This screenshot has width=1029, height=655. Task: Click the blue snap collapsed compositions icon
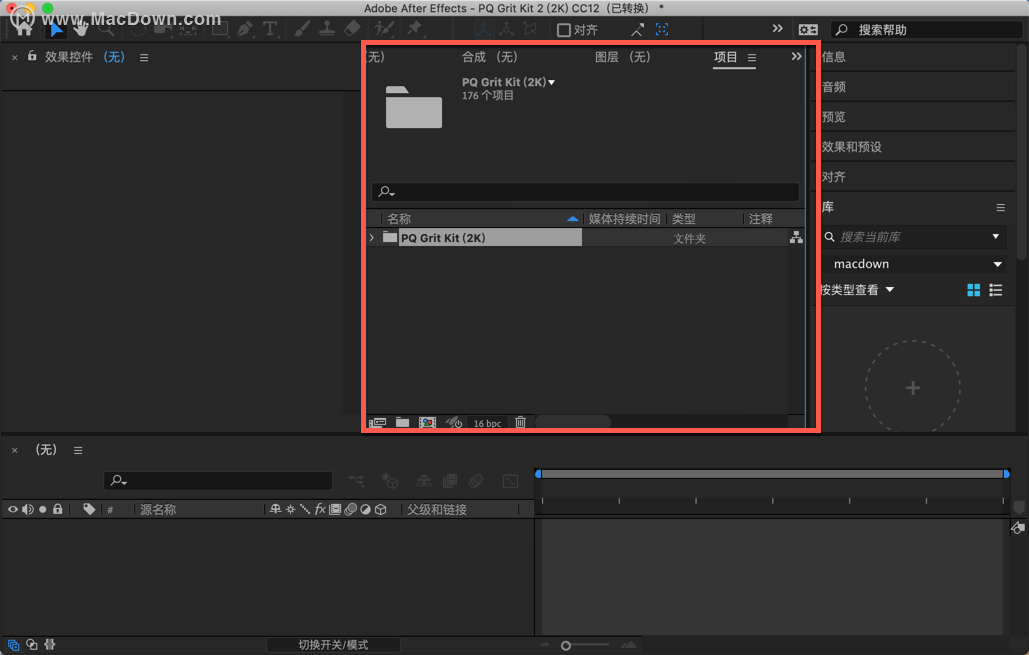(662, 30)
